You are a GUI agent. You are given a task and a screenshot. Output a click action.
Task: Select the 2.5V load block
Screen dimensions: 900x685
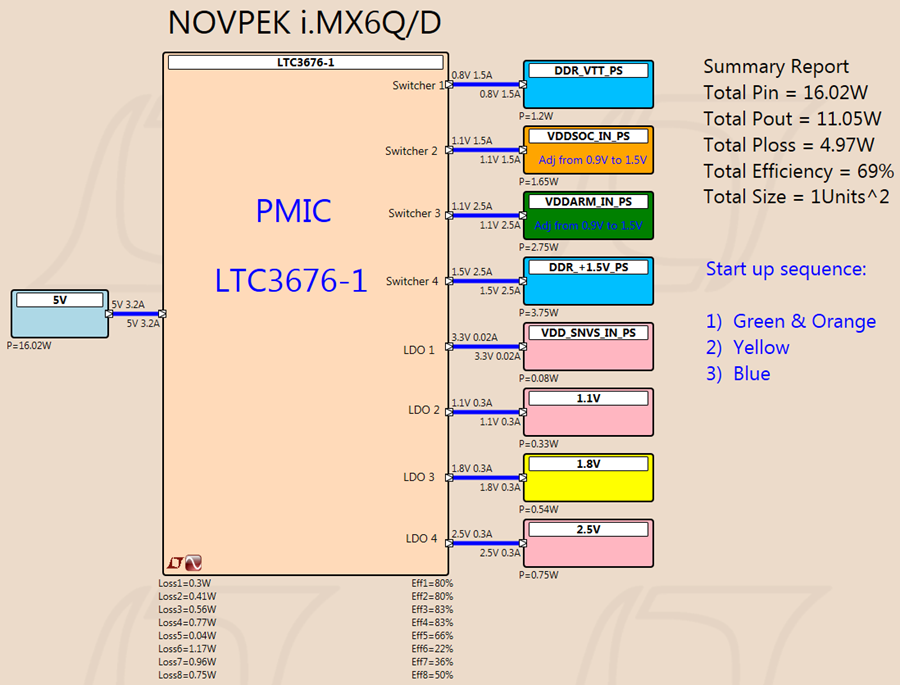(x=588, y=543)
